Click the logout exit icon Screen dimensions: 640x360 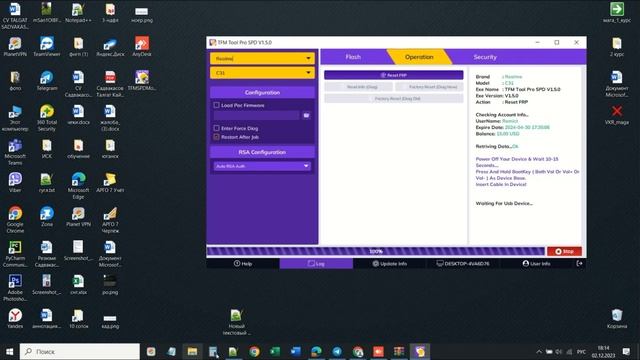coord(579,264)
